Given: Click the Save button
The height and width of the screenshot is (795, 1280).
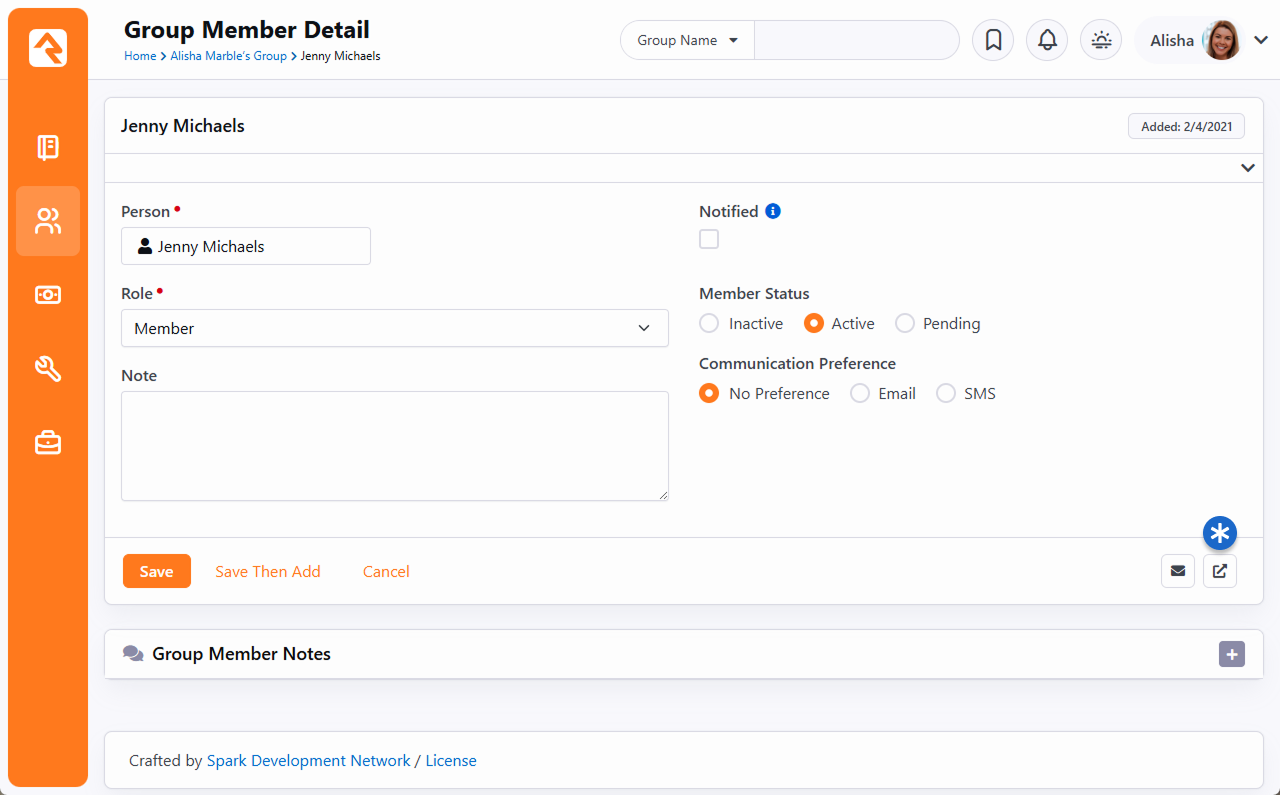Looking at the screenshot, I should point(156,572).
